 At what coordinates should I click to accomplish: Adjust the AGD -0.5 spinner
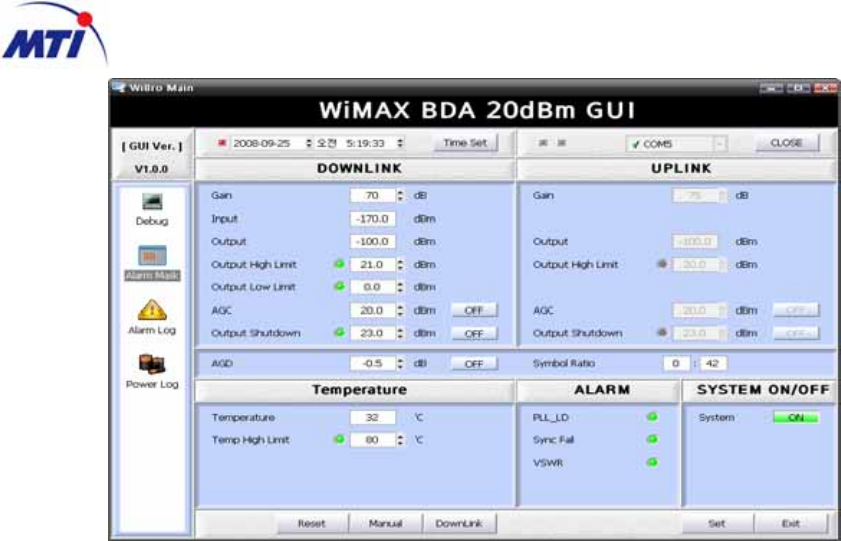[400, 364]
